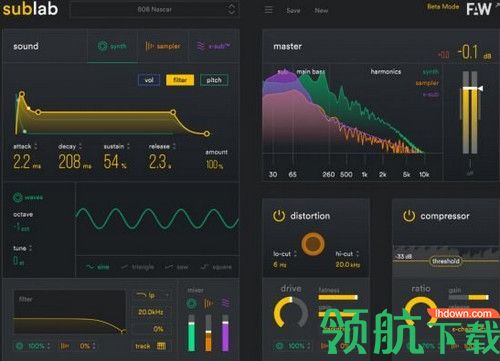Select the pitch envelope button

[214, 80]
